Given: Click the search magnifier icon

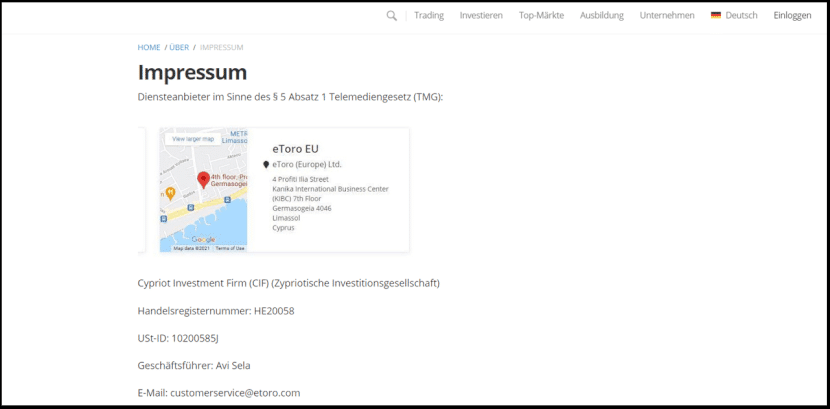Looking at the screenshot, I should click(x=391, y=16).
